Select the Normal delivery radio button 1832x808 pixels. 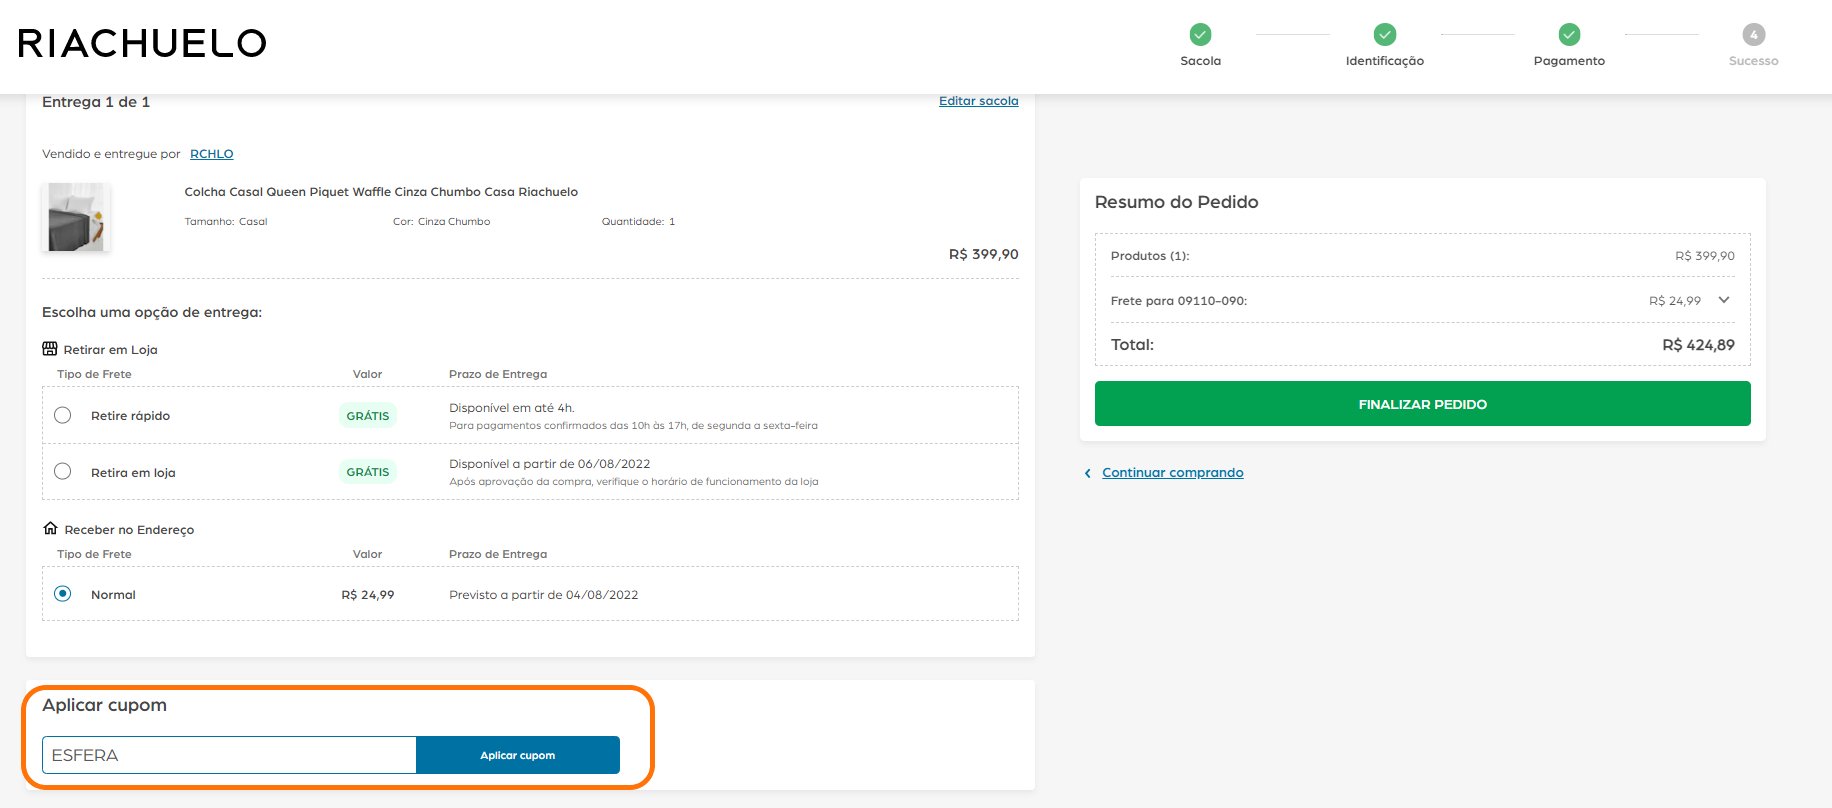63,593
